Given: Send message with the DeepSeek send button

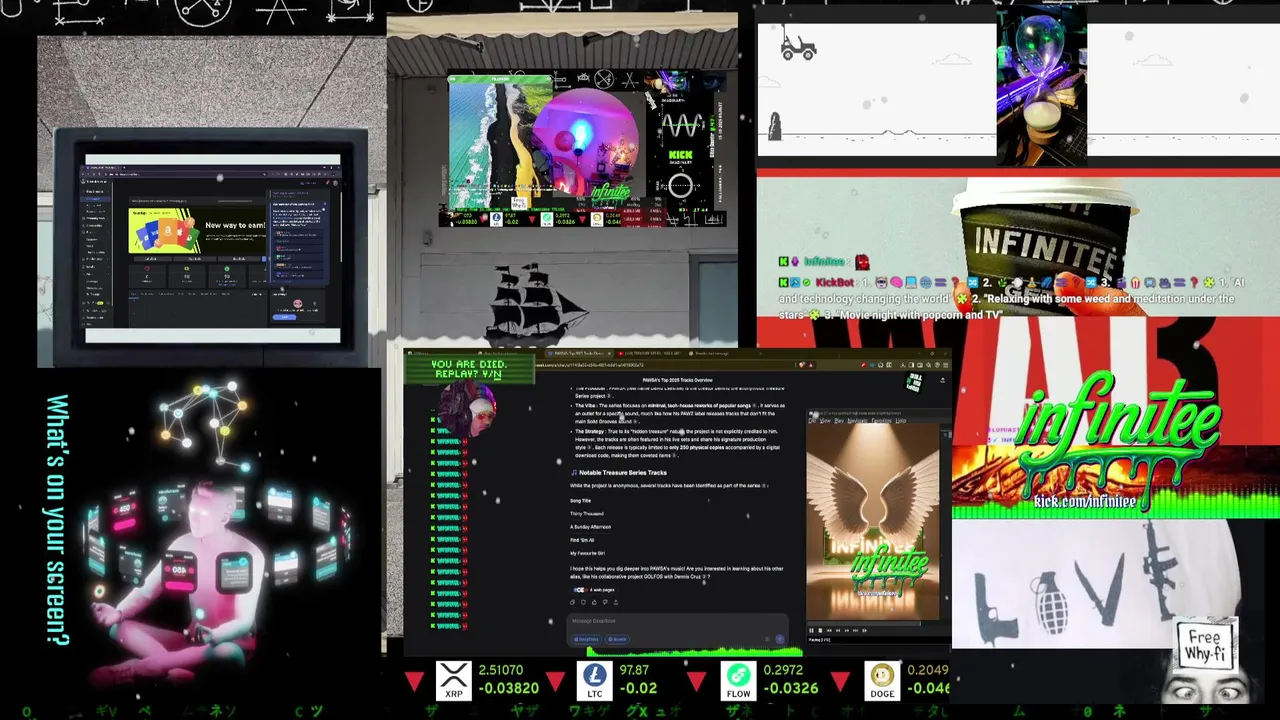Looking at the screenshot, I should pos(779,639).
